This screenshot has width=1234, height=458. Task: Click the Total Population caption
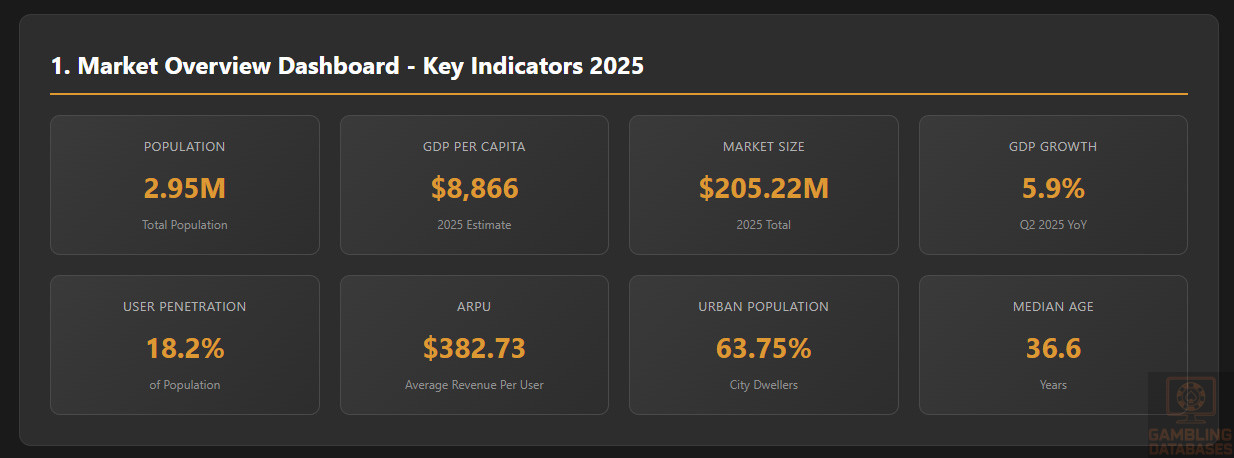click(185, 225)
